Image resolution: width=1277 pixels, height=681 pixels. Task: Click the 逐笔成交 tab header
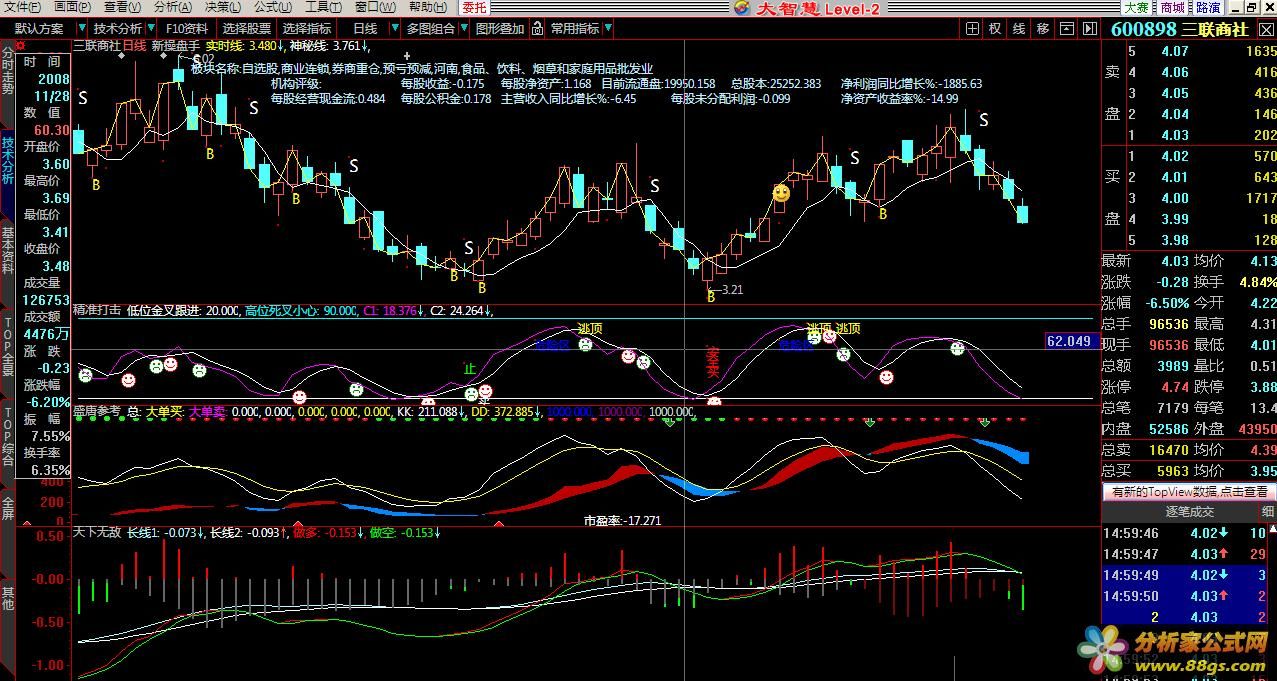coord(1188,511)
